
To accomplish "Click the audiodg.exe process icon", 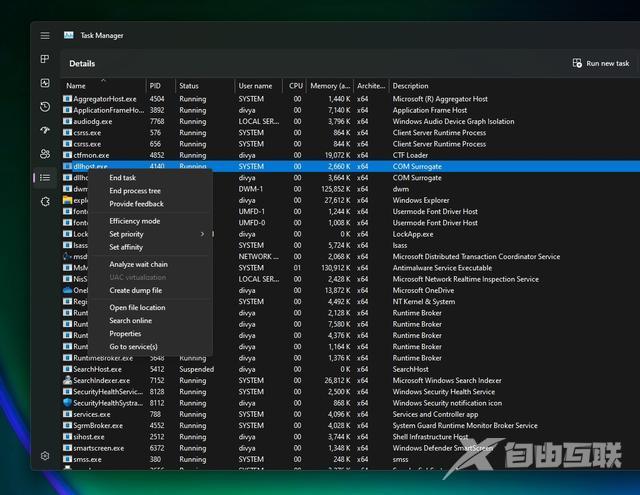I will (67, 121).
